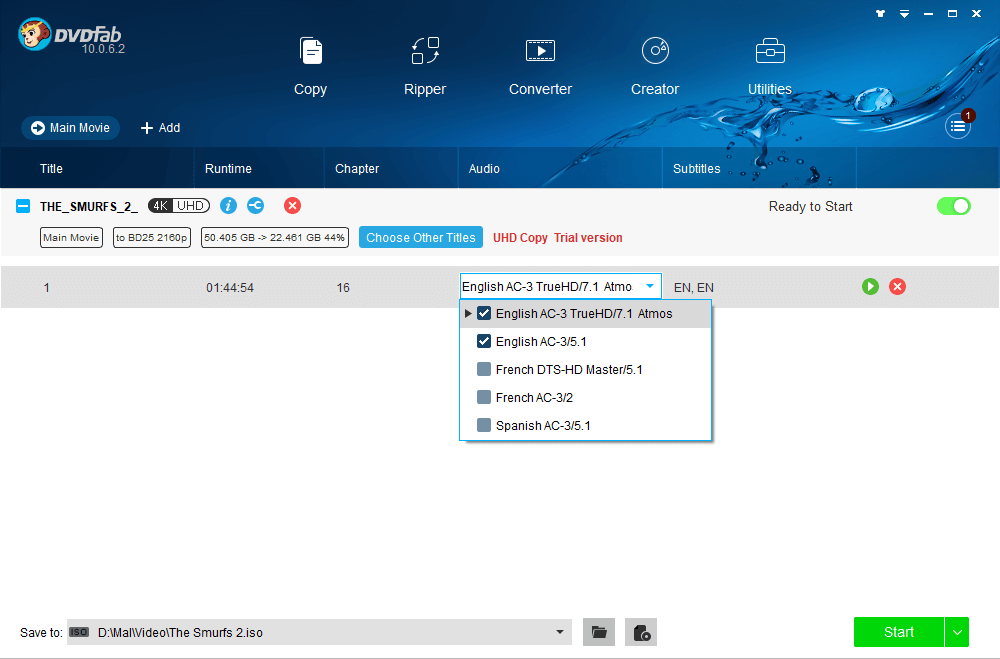Open the Creator module
The width and height of the screenshot is (1000, 659).
coord(655,66)
